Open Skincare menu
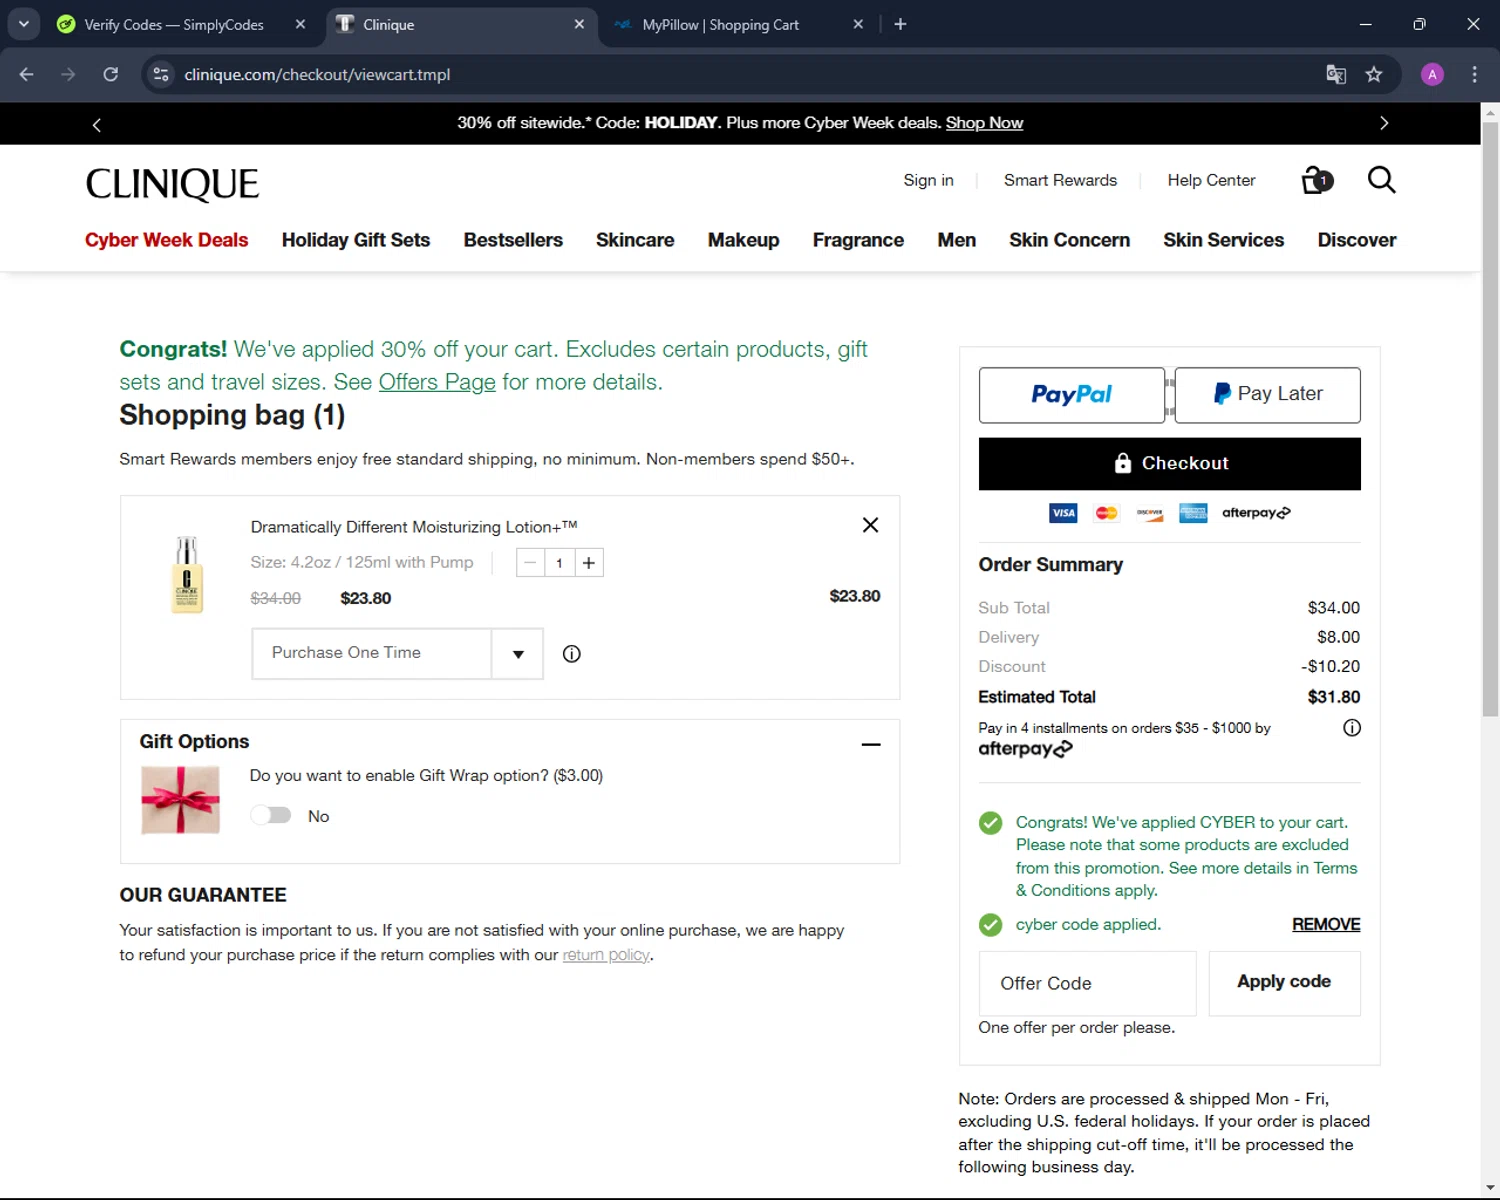The width and height of the screenshot is (1500, 1200). [635, 240]
